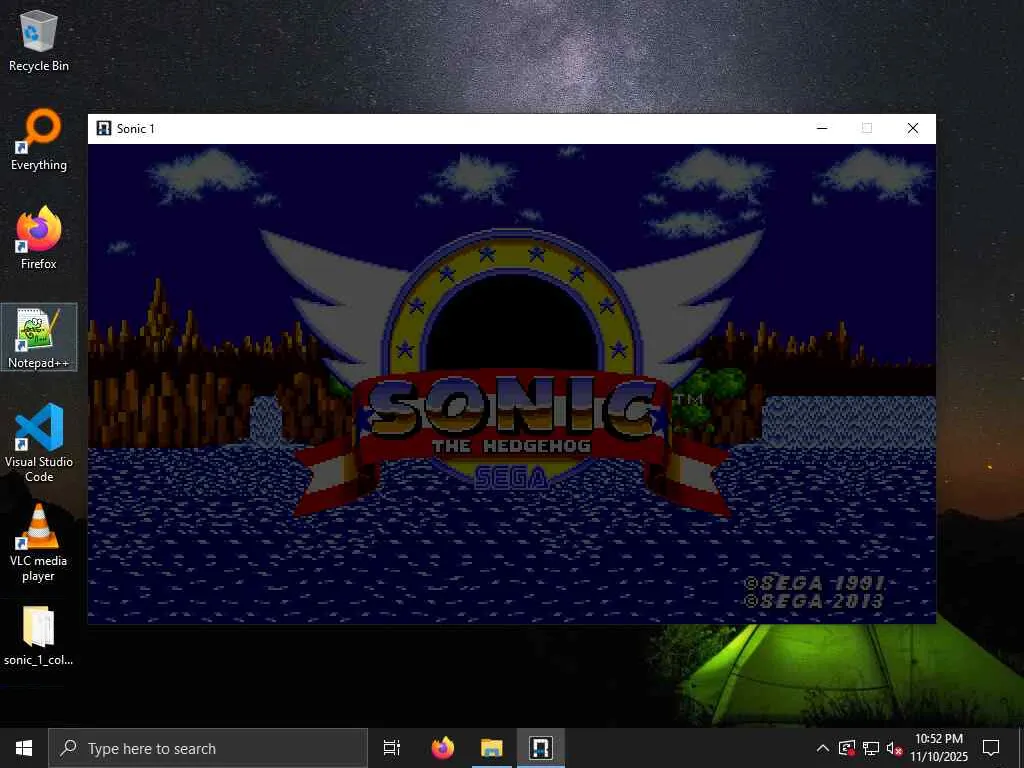Viewport: 1024px width, 768px height.
Task: Open the Action Center notifications icon
Action: [x=991, y=748]
